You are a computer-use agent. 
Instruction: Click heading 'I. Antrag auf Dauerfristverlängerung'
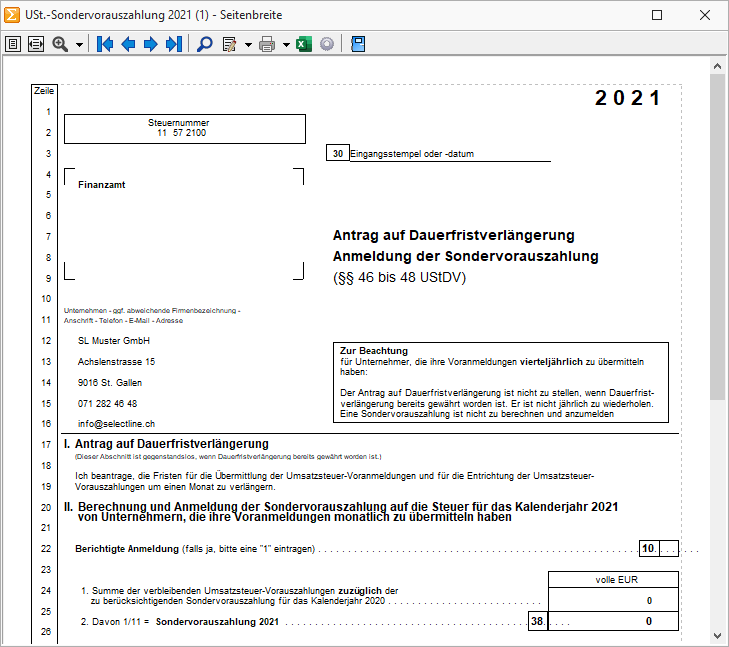[166, 444]
